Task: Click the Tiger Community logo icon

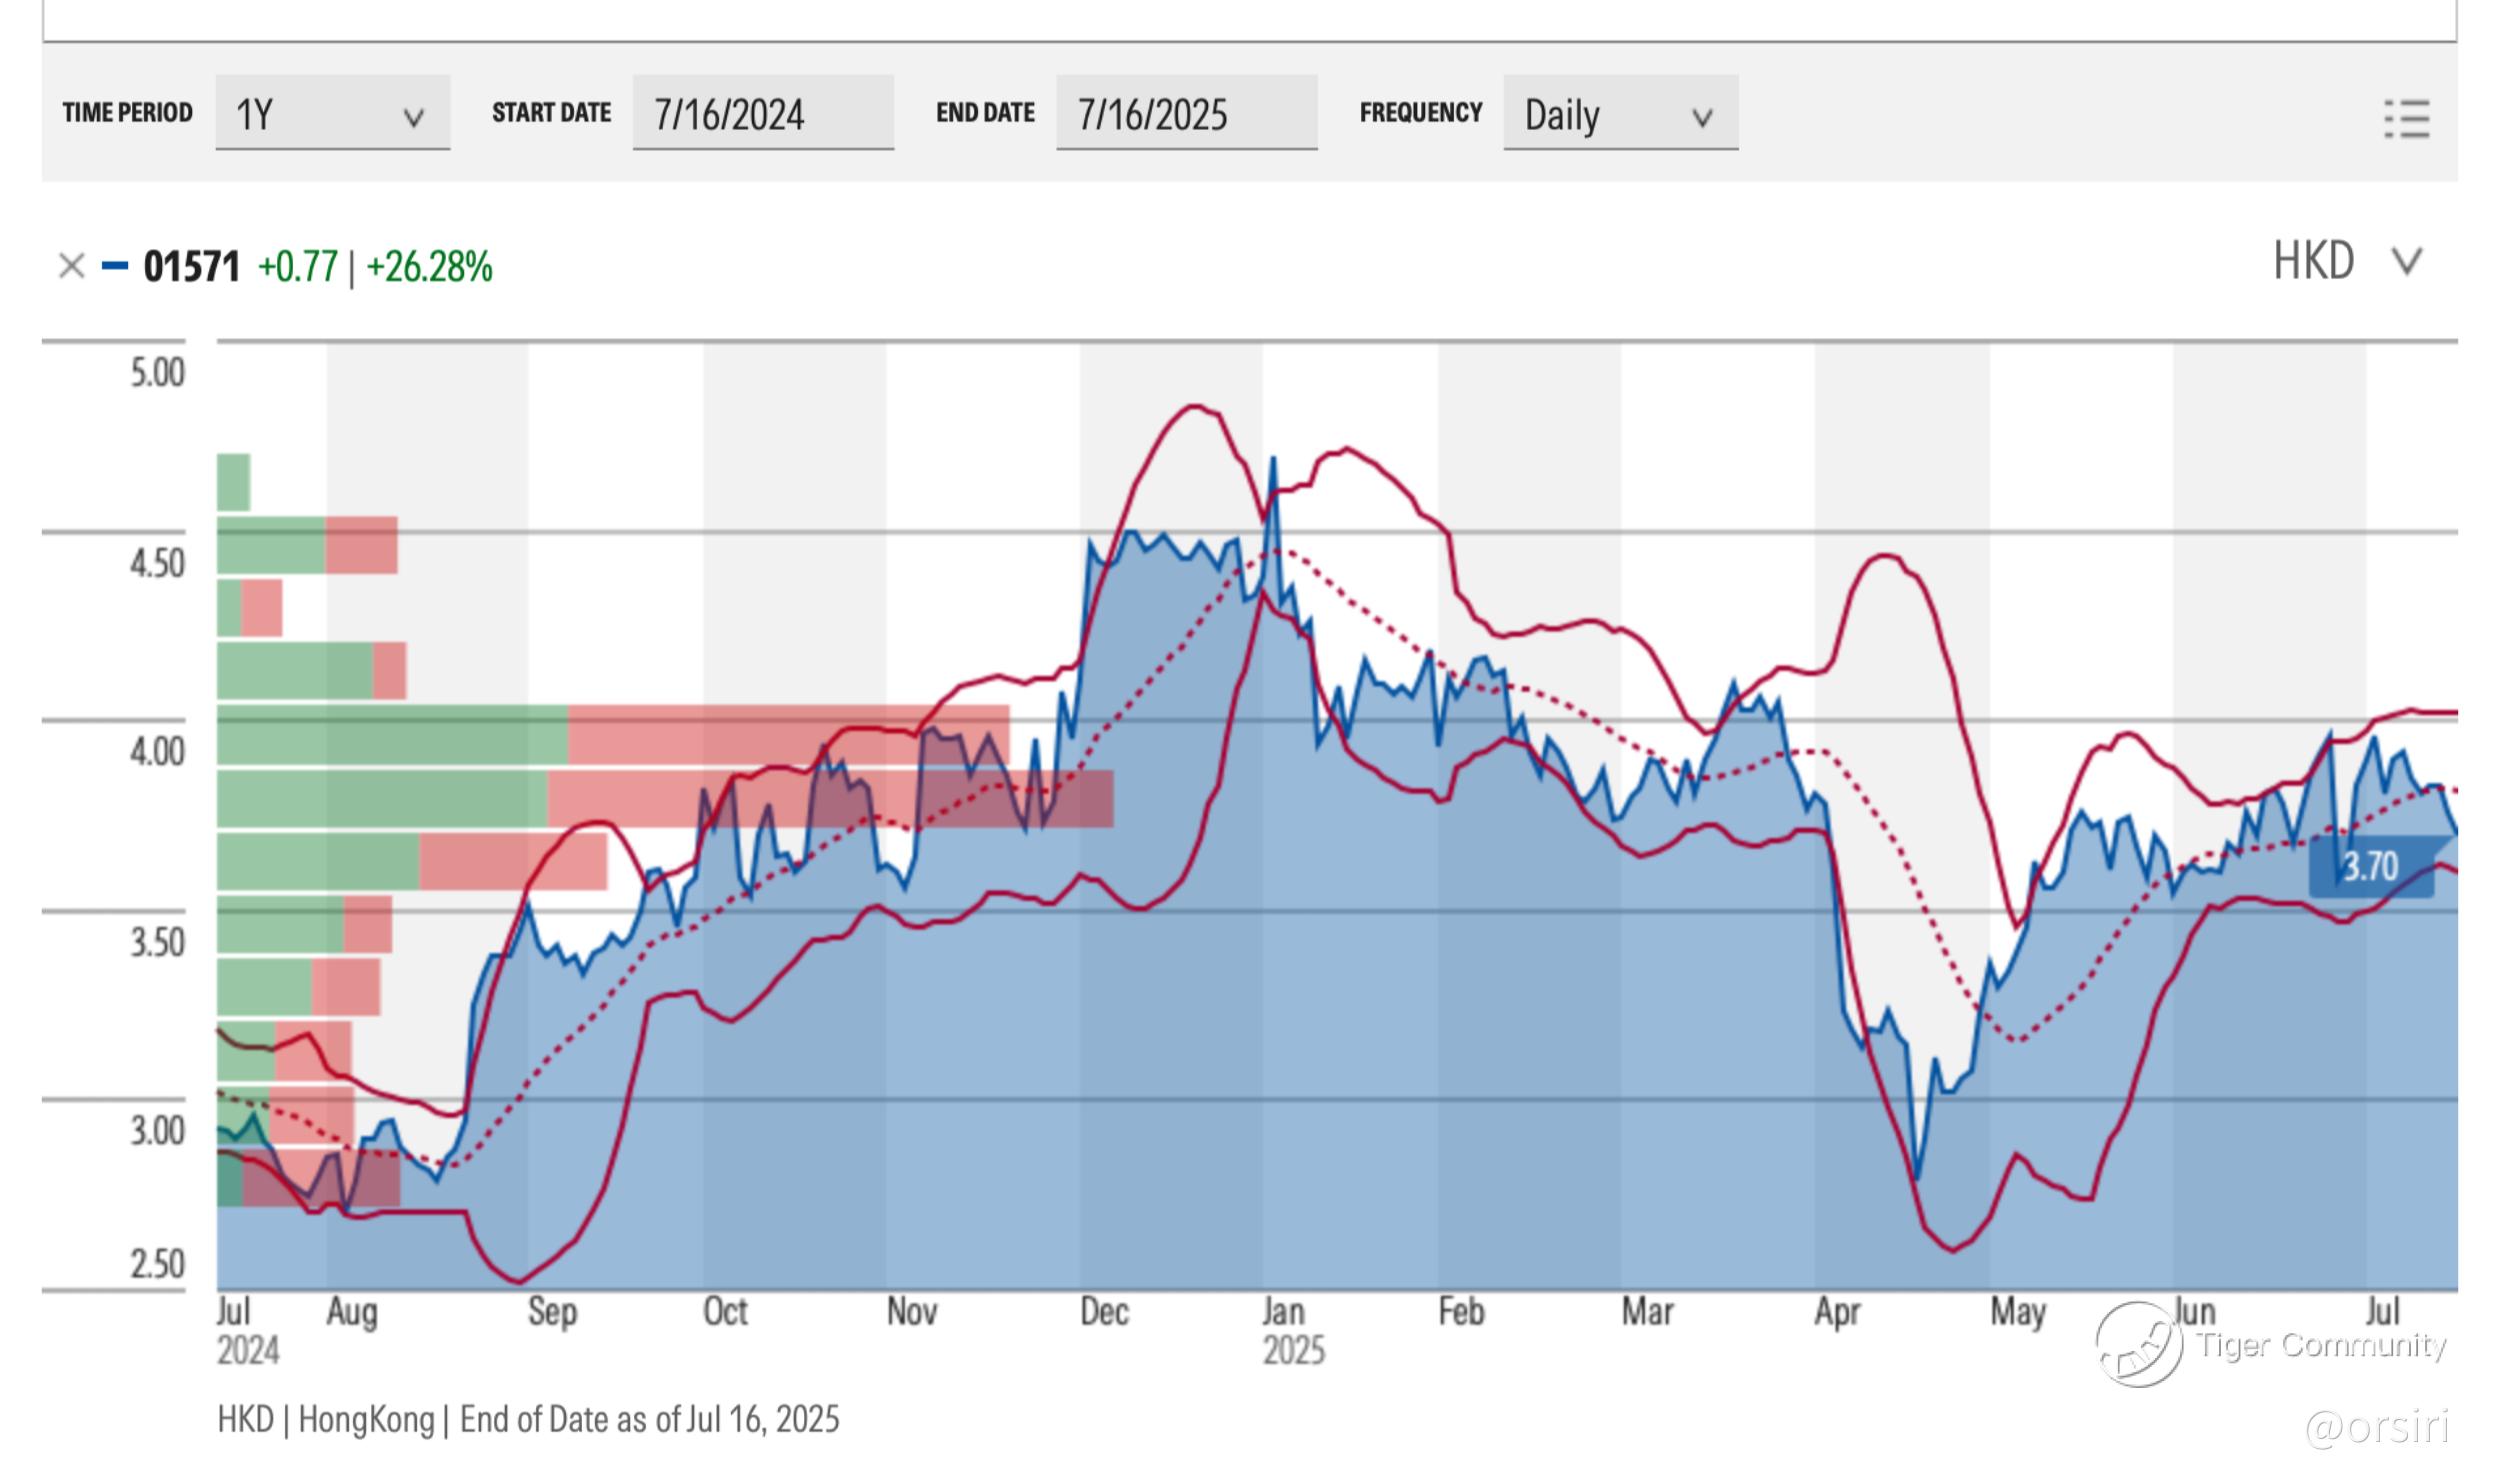Action: [2138, 1343]
